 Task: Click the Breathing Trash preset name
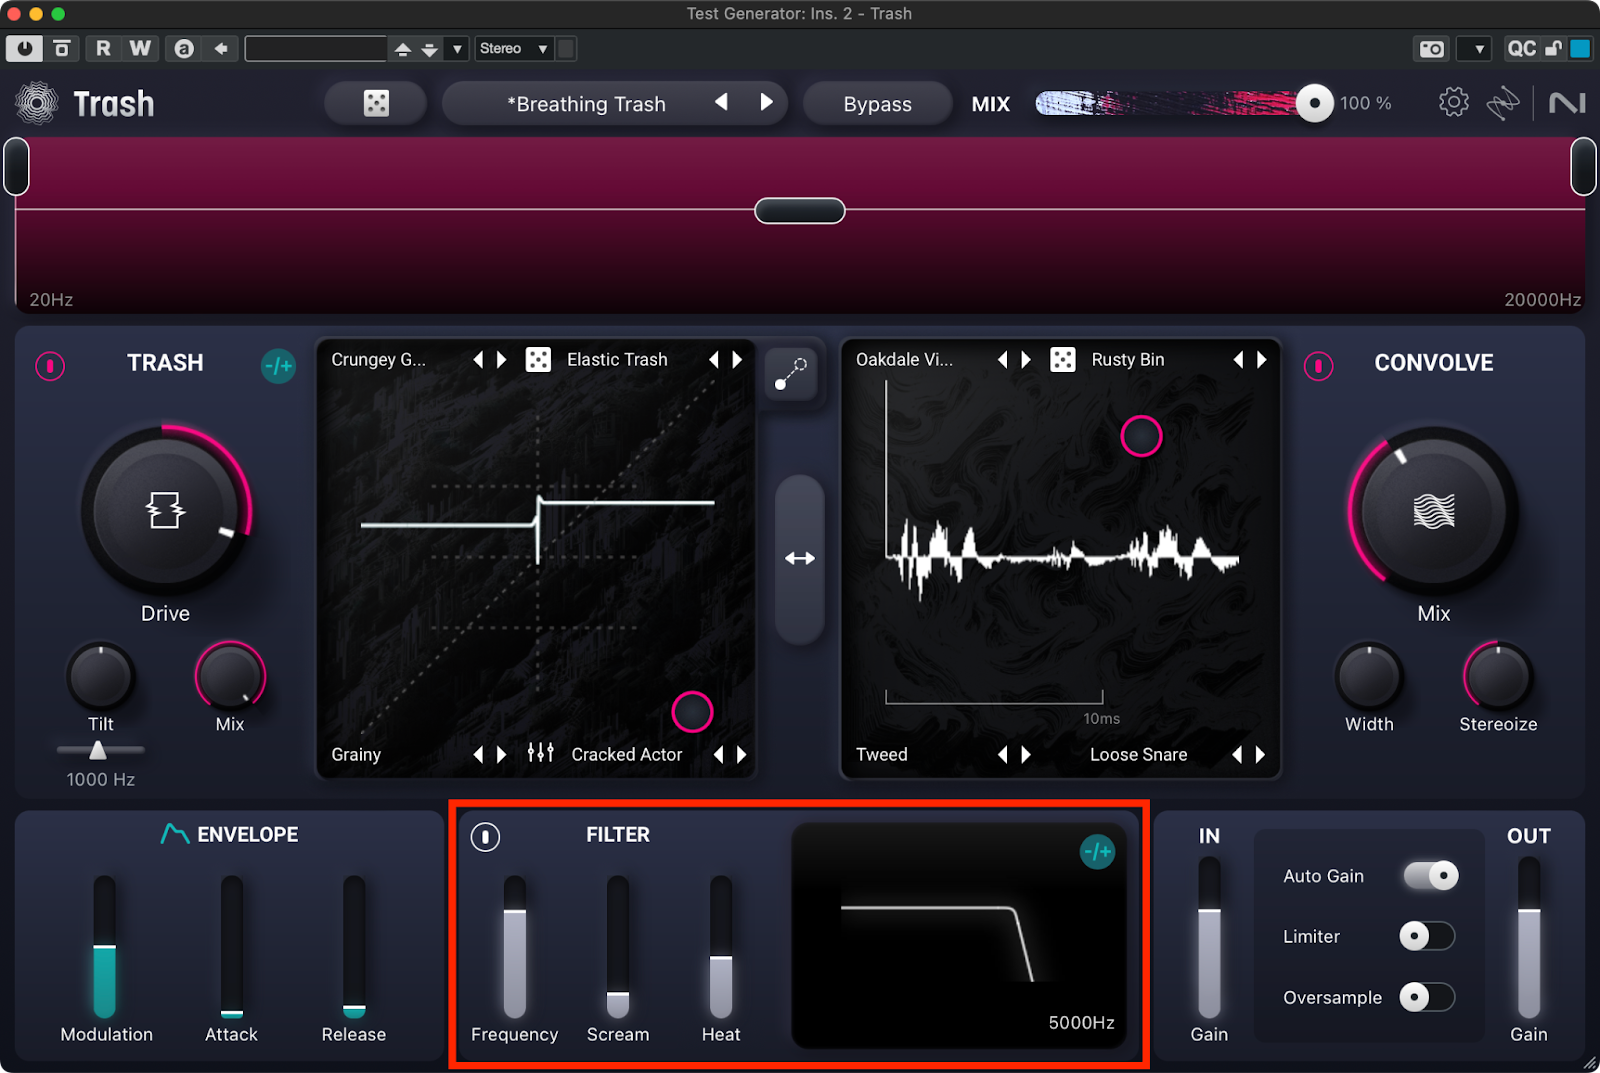(x=586, y=104)
